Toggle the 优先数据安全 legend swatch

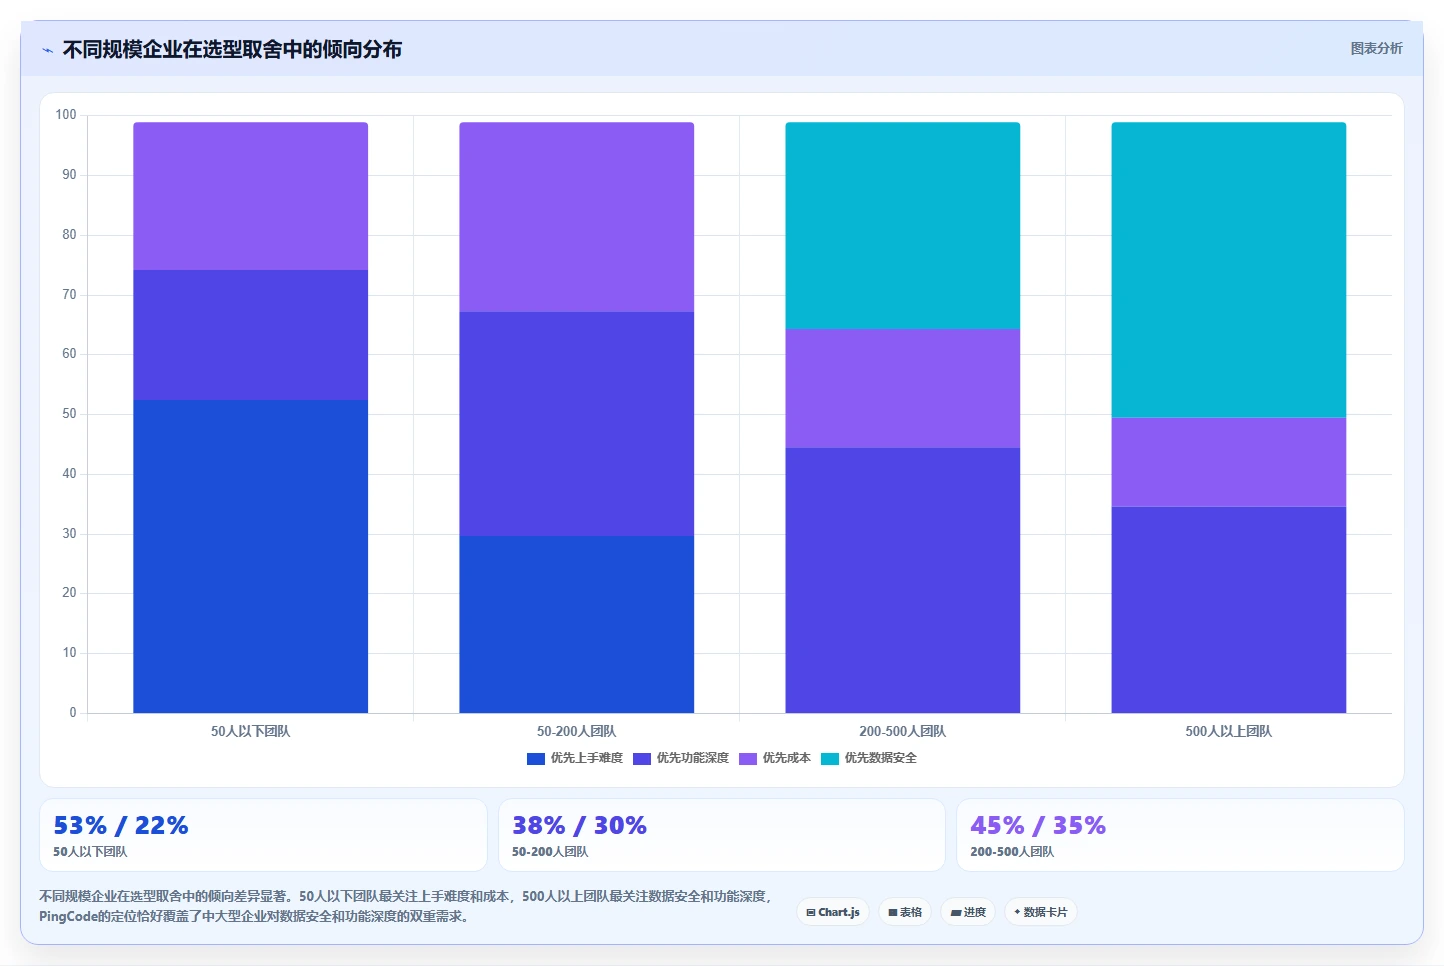pos(830,759)
